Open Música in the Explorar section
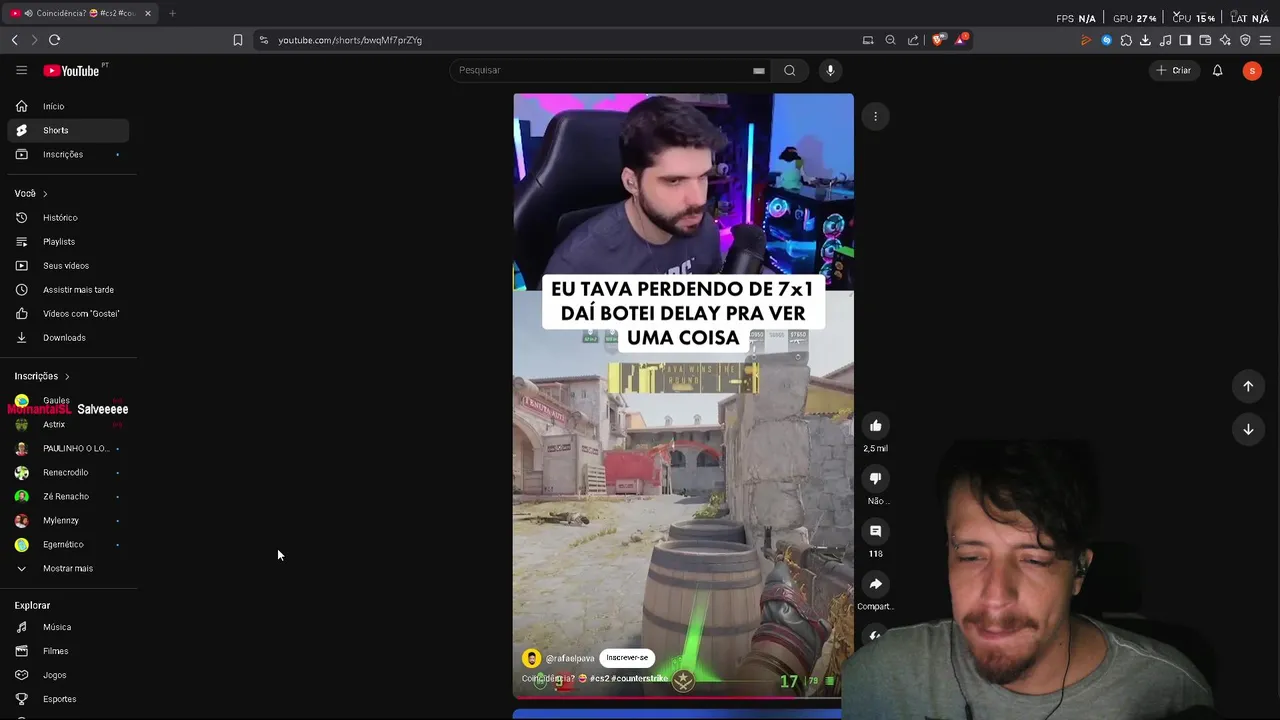Screen dimensions: 1280x720 [x=68, y=627]
